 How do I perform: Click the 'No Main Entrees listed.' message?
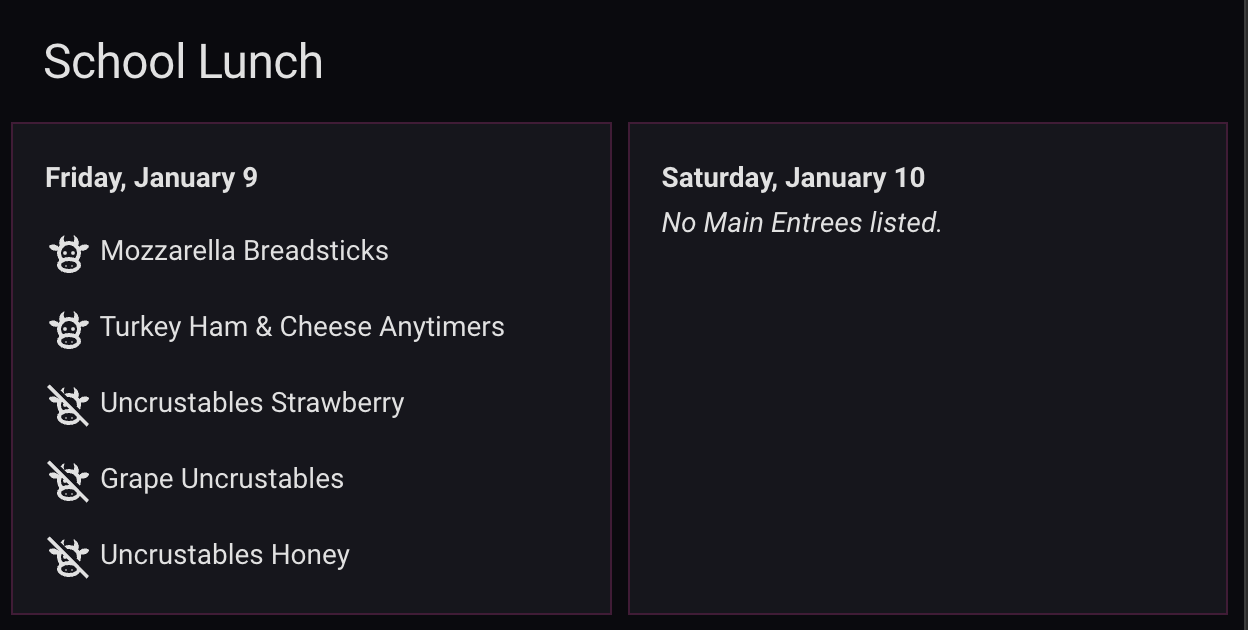point(802,222)
